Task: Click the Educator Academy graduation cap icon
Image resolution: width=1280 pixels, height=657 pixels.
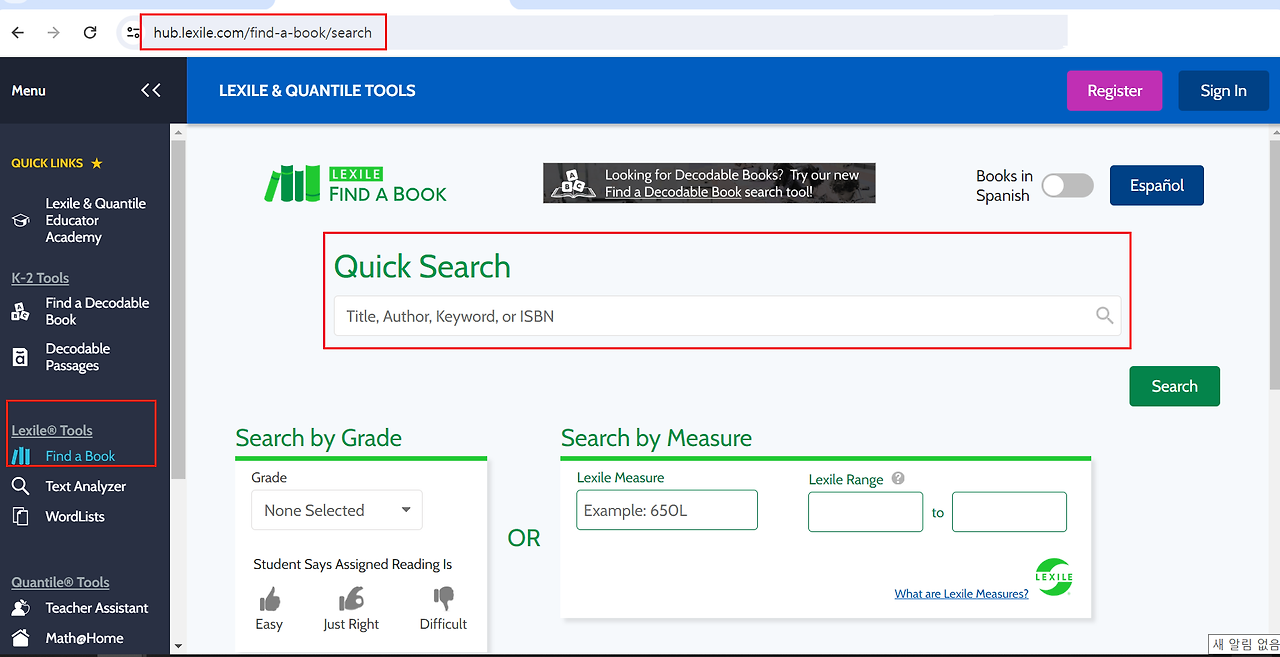Action: (20, 220)
